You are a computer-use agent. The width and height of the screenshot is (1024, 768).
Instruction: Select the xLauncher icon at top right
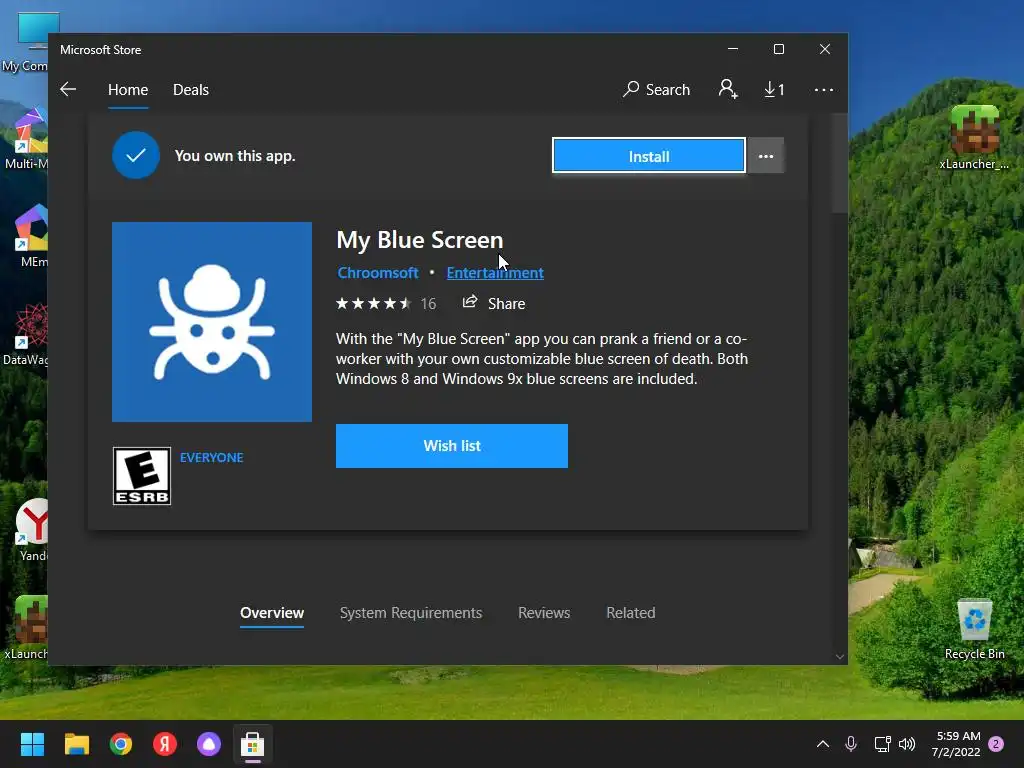click(974, 138)
